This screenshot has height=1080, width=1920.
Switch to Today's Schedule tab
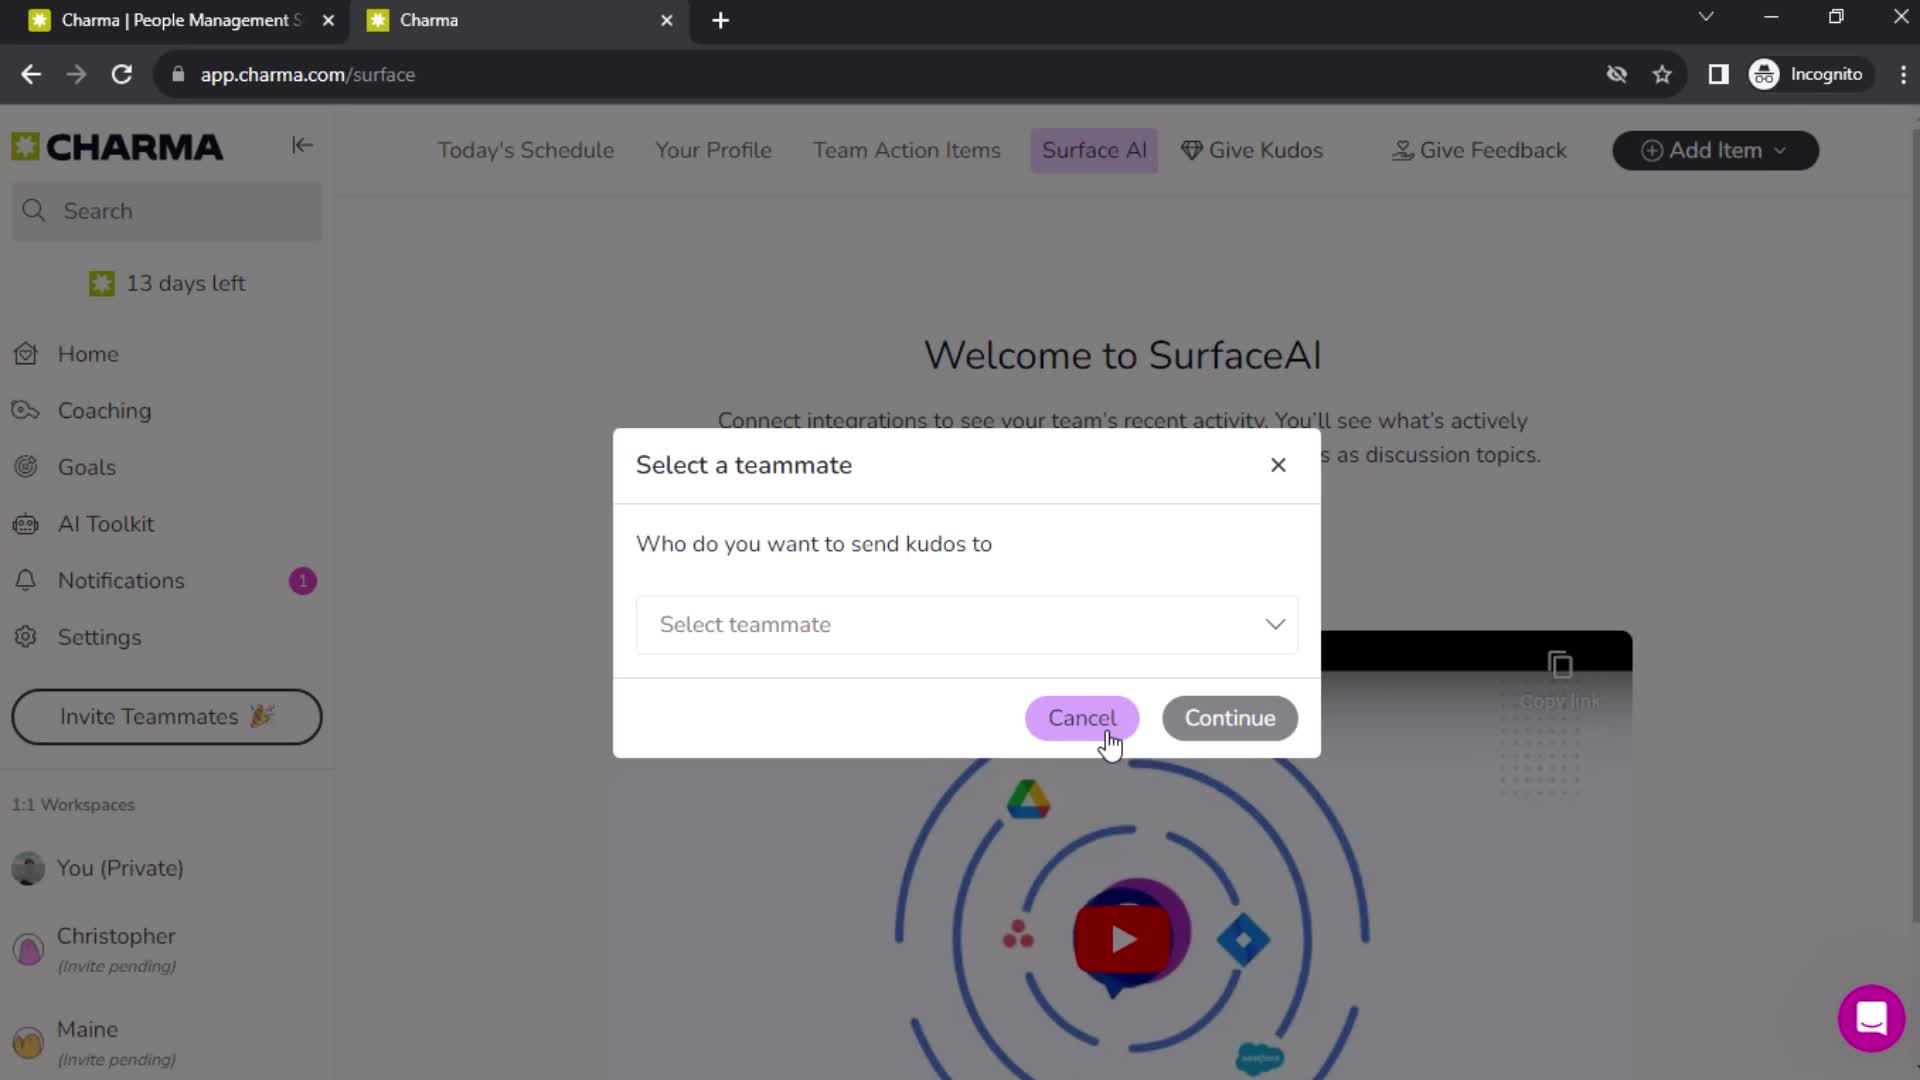(526, 149)
